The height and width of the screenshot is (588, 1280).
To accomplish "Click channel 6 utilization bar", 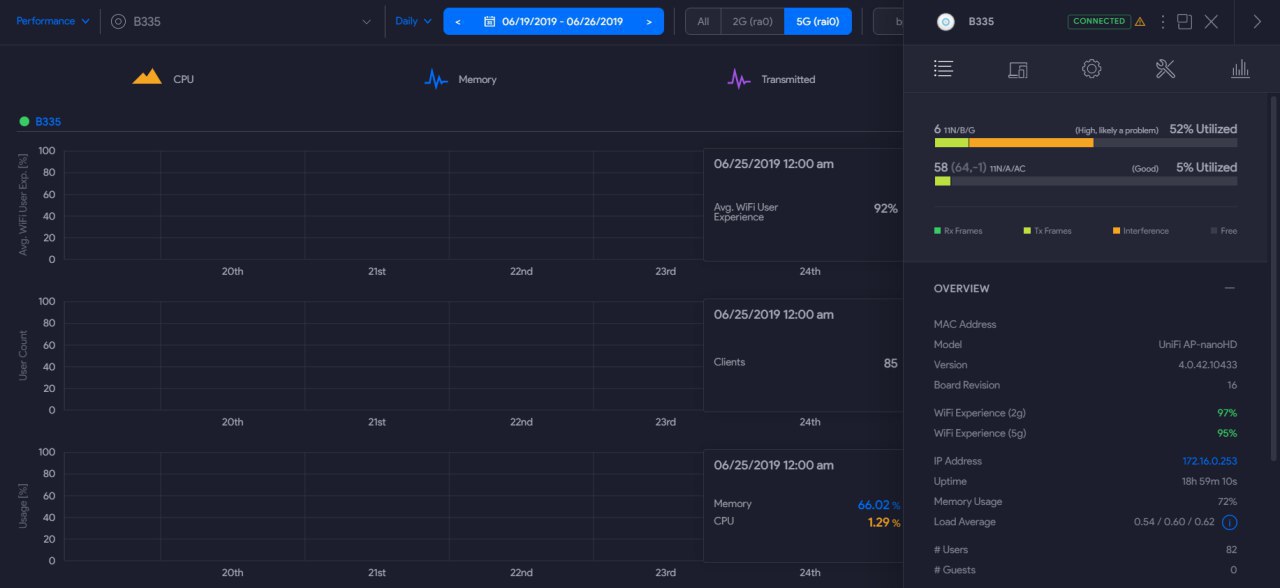I will (x=1085, y=142).
